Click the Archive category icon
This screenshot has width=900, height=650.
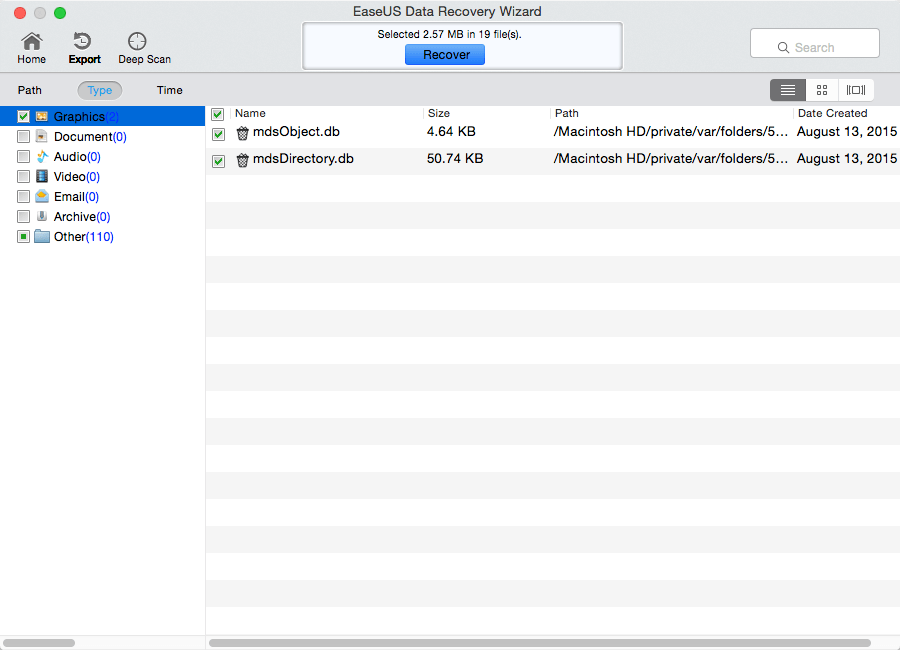pyautogui.click(x=42, y=216)
